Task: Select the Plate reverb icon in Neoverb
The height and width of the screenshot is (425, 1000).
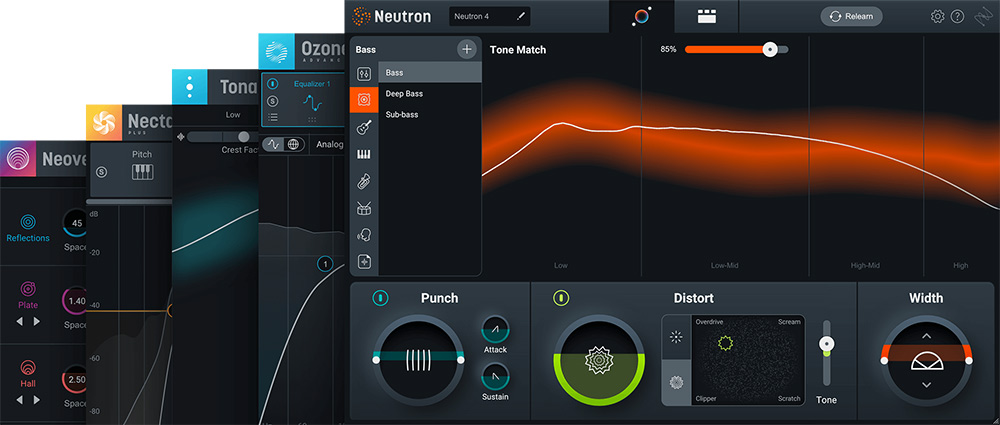Action: click(x=28, y=288)
